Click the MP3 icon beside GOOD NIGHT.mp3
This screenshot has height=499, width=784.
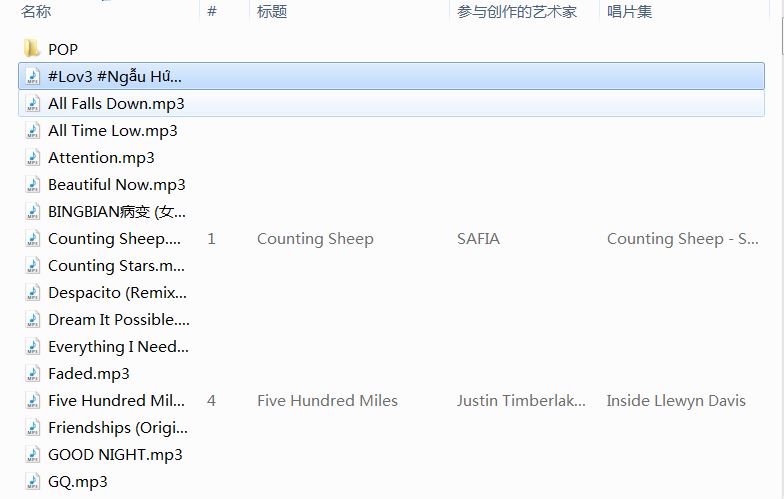click(32, 454)
